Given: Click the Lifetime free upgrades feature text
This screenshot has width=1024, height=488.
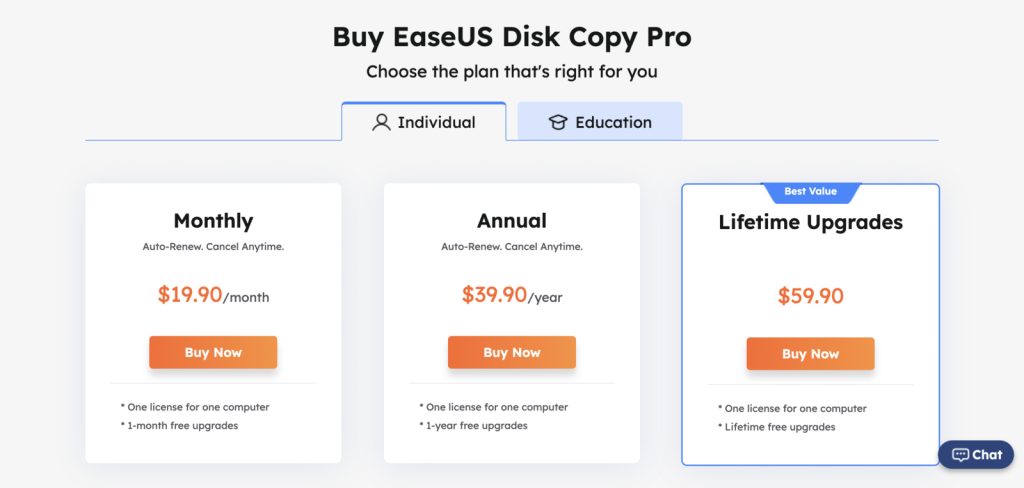Looking at the screenshot, I should click(778, 427).
